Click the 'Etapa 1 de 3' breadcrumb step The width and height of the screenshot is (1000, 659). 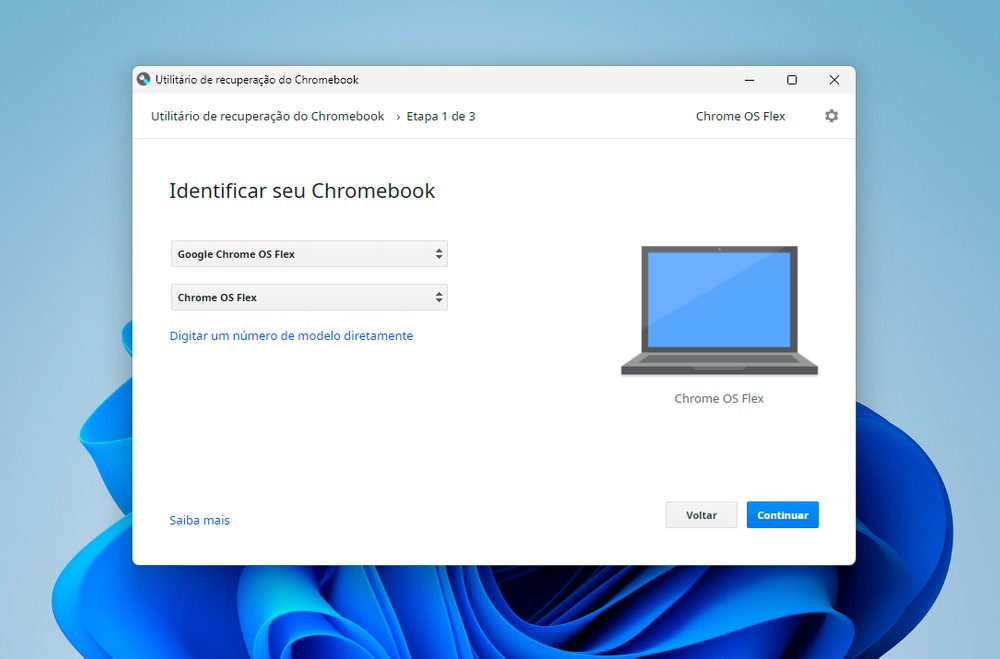[x=440, y=116]
